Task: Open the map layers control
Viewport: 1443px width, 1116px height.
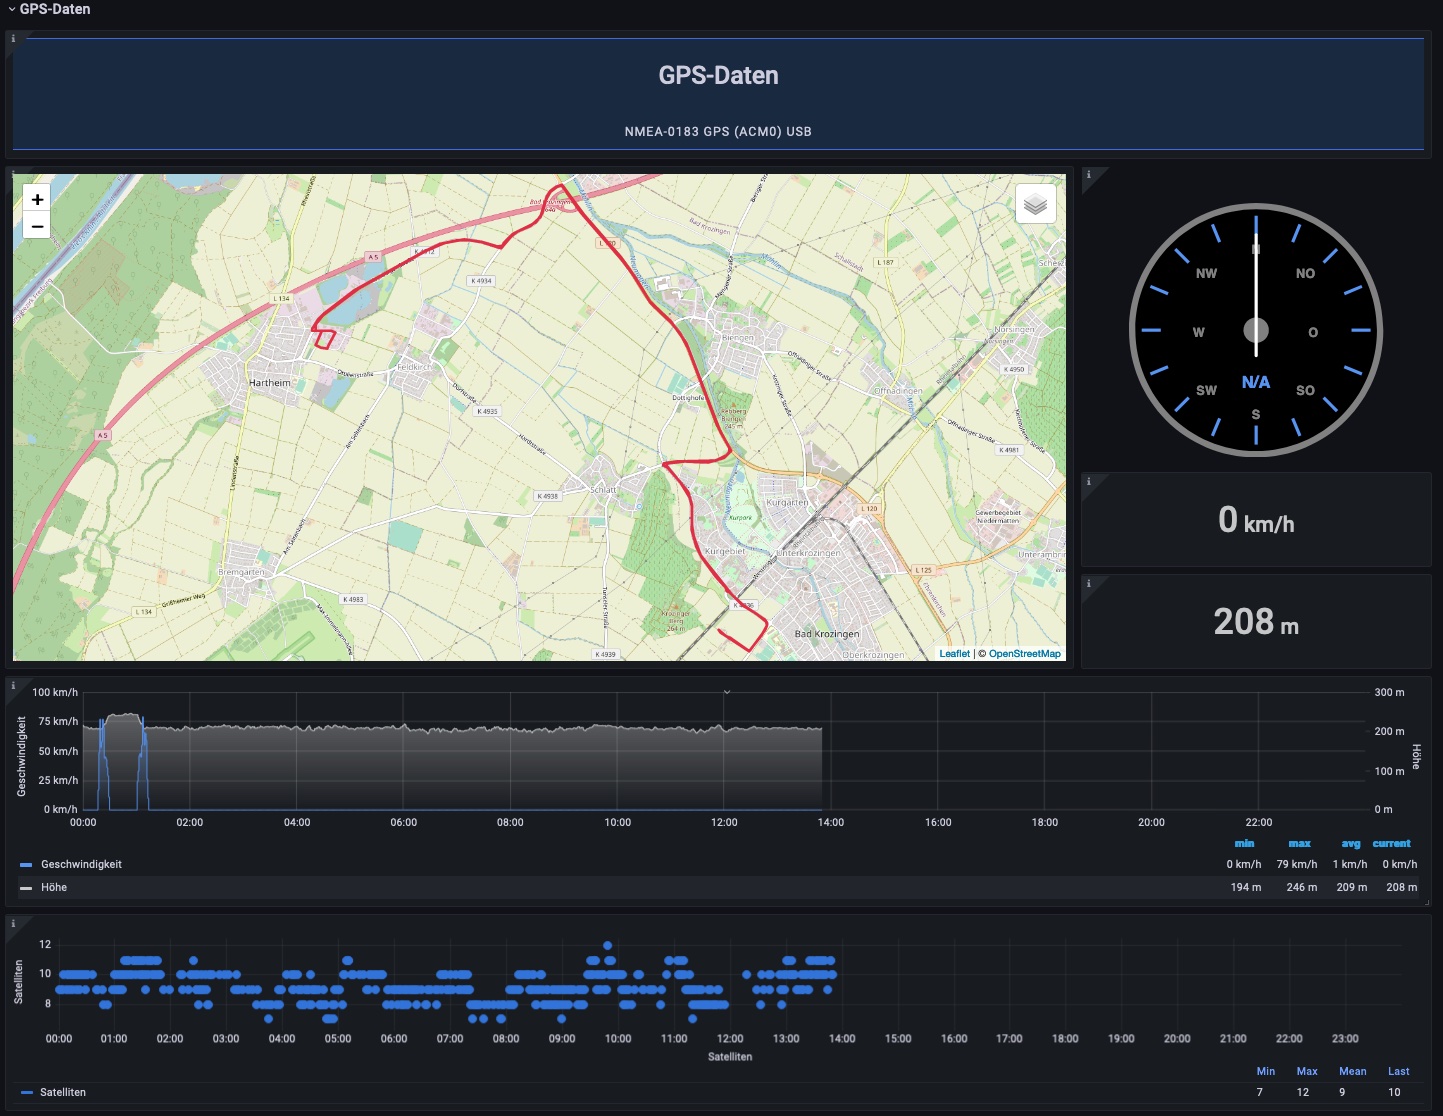Action: click(x=1035, y=204)
